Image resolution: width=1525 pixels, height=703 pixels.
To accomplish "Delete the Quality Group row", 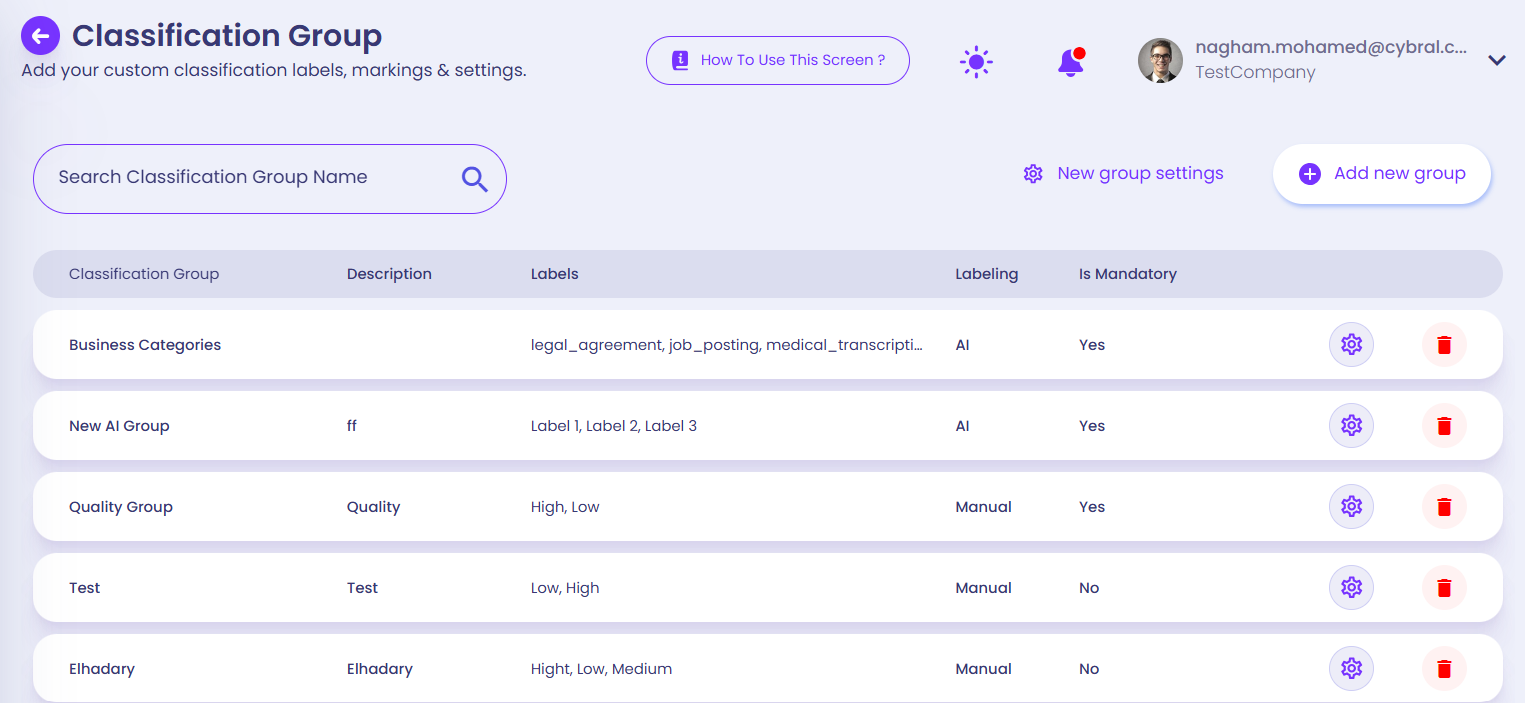I will click(x=1444, y=507).
